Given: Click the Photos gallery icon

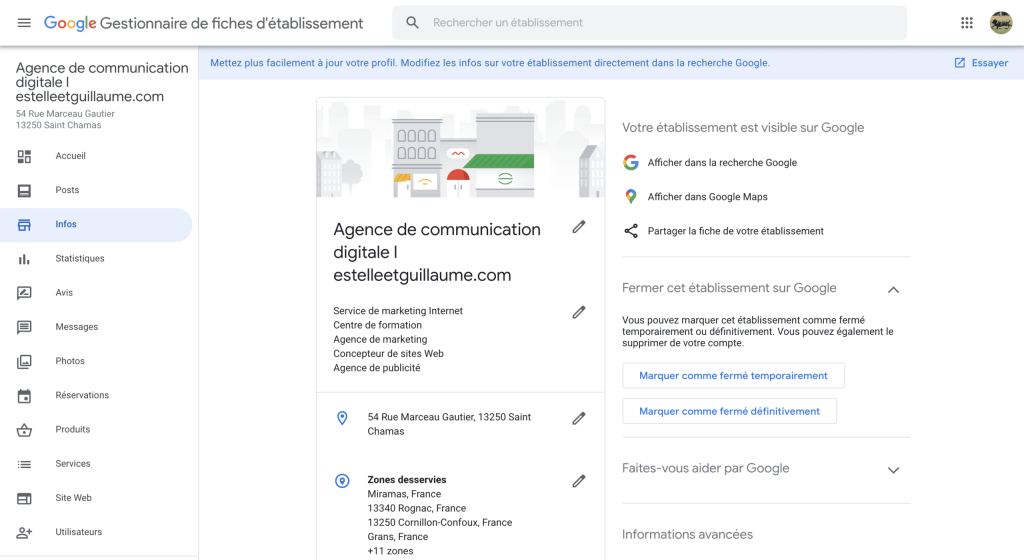Looking at the screenshot, I should click(24, 362).
